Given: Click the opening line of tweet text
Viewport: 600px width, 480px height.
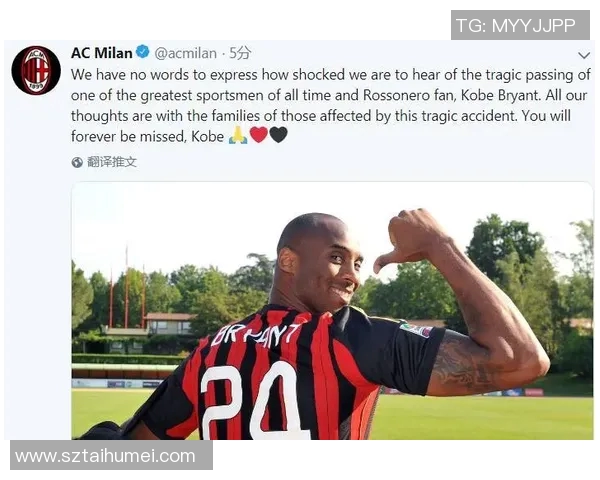Looking at the screenshot, I should pyautogui.click(x=331, y=75).
